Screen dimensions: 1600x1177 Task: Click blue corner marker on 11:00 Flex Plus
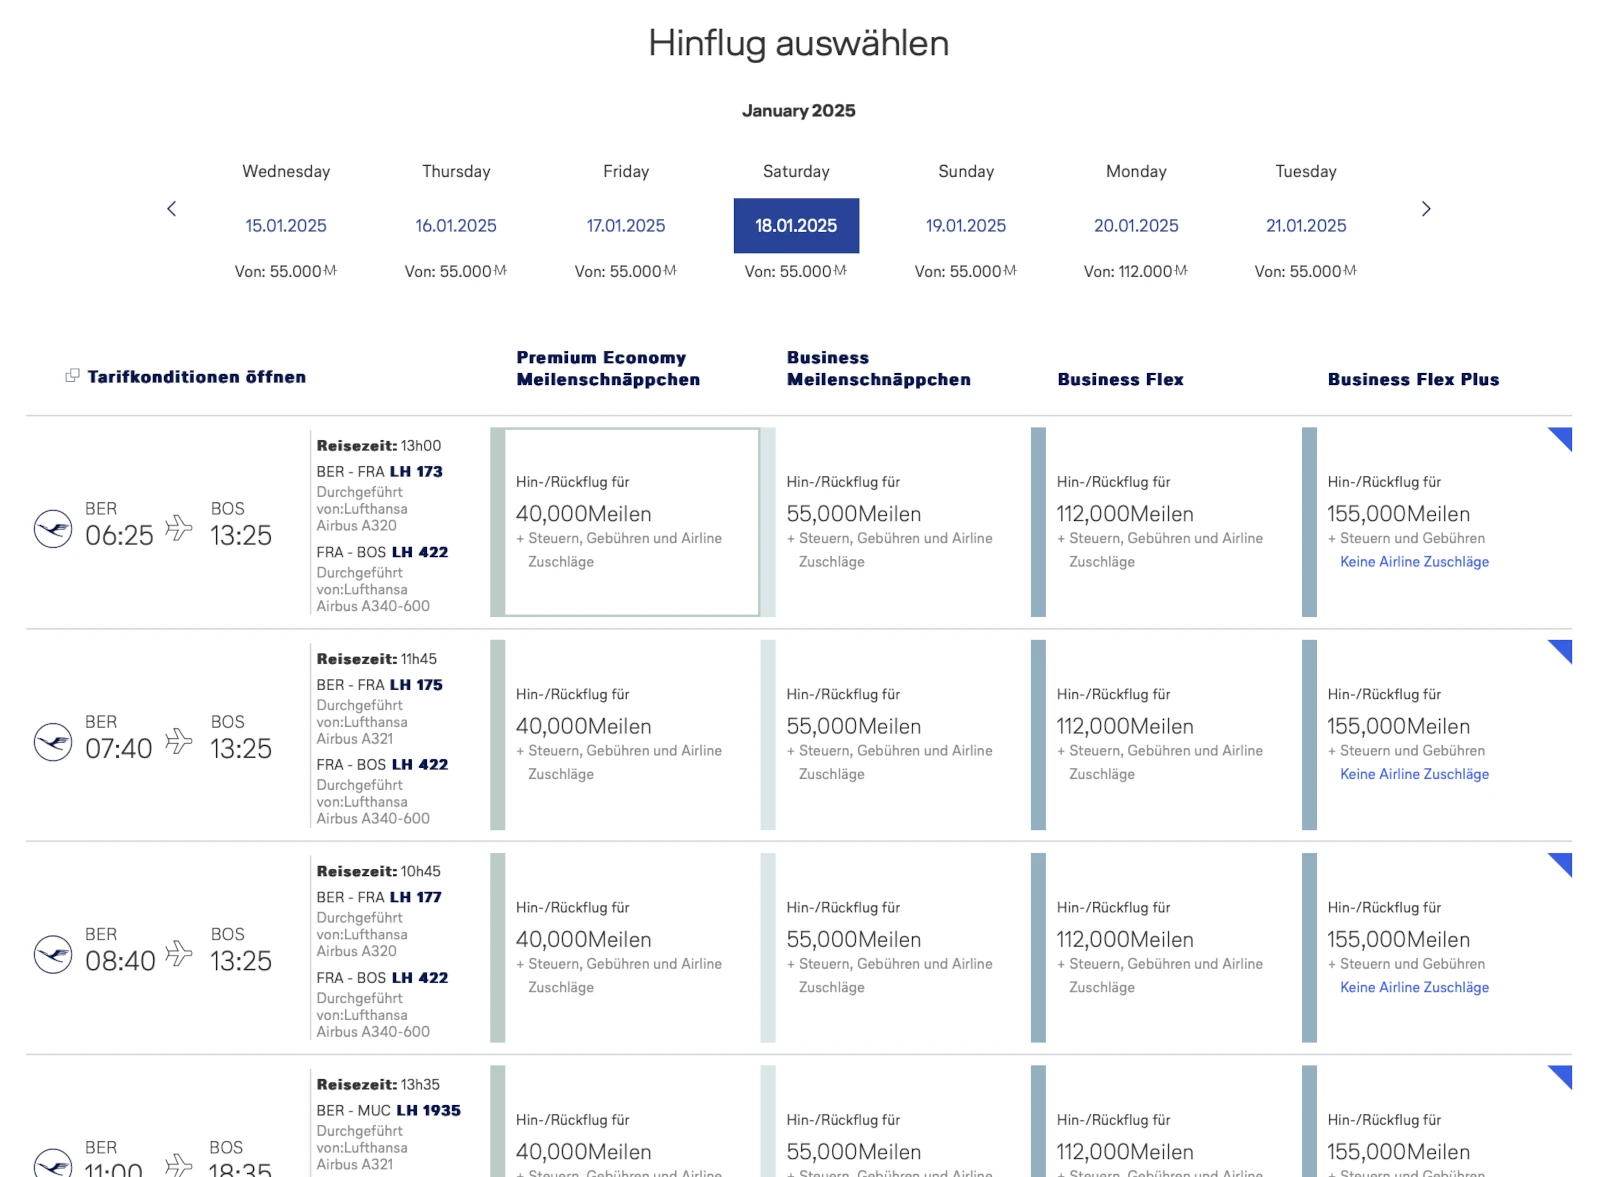click(1563, 1075)
